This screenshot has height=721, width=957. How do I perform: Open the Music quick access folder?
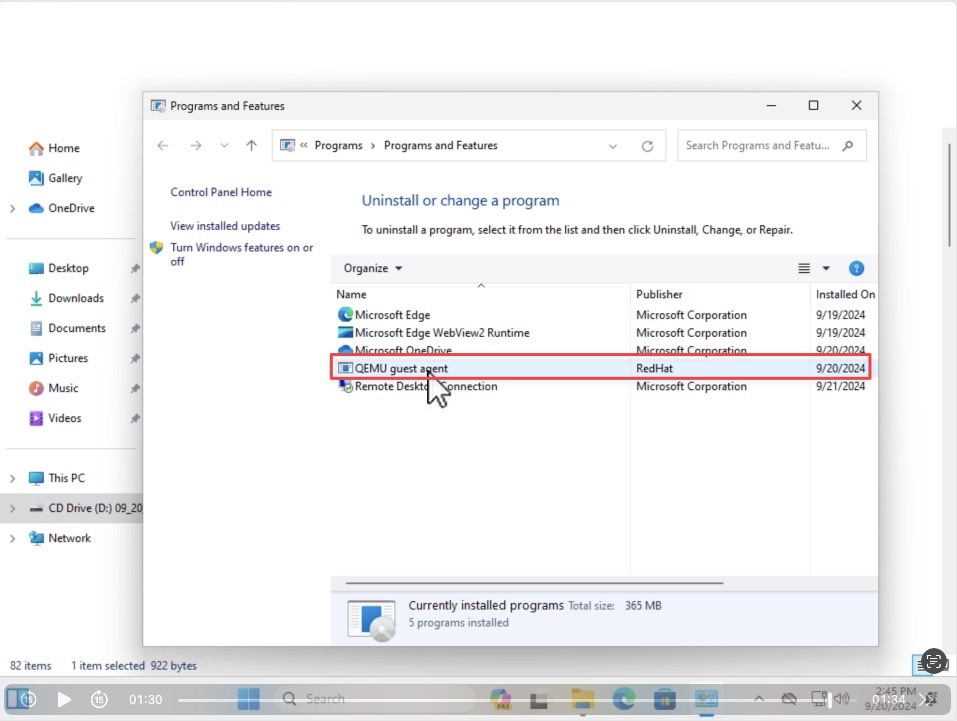[x=54, y=388]
